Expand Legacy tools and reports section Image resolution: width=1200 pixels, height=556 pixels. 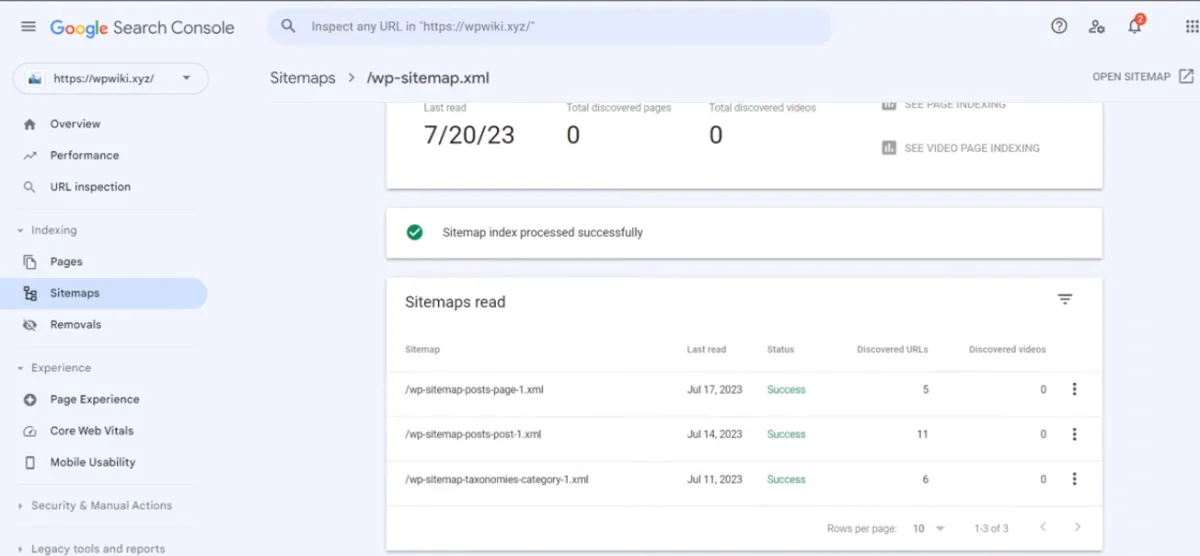click(x=20, y=549)
